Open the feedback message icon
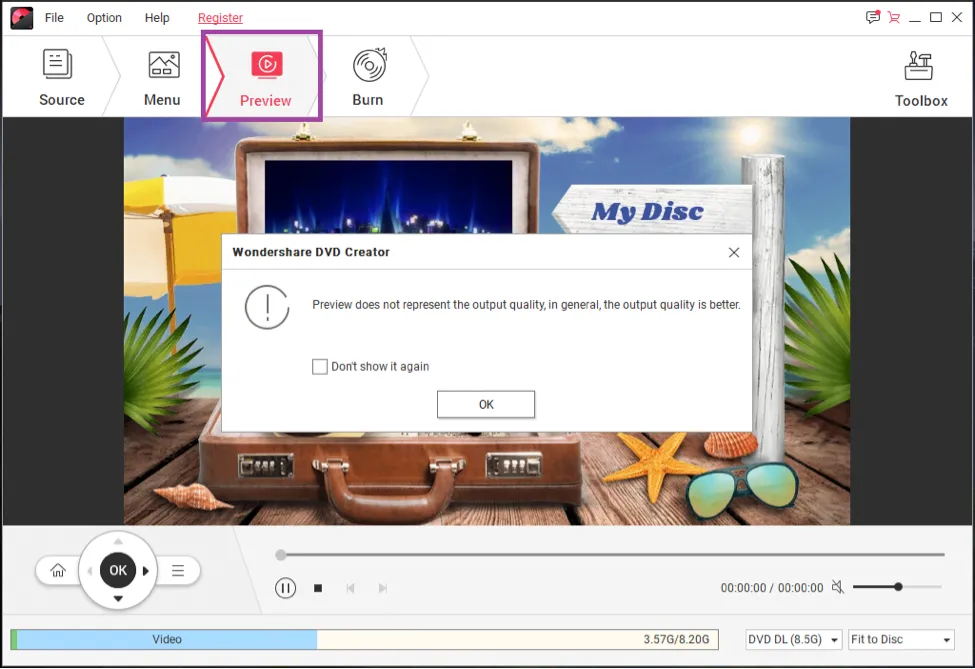 (873, 17)
